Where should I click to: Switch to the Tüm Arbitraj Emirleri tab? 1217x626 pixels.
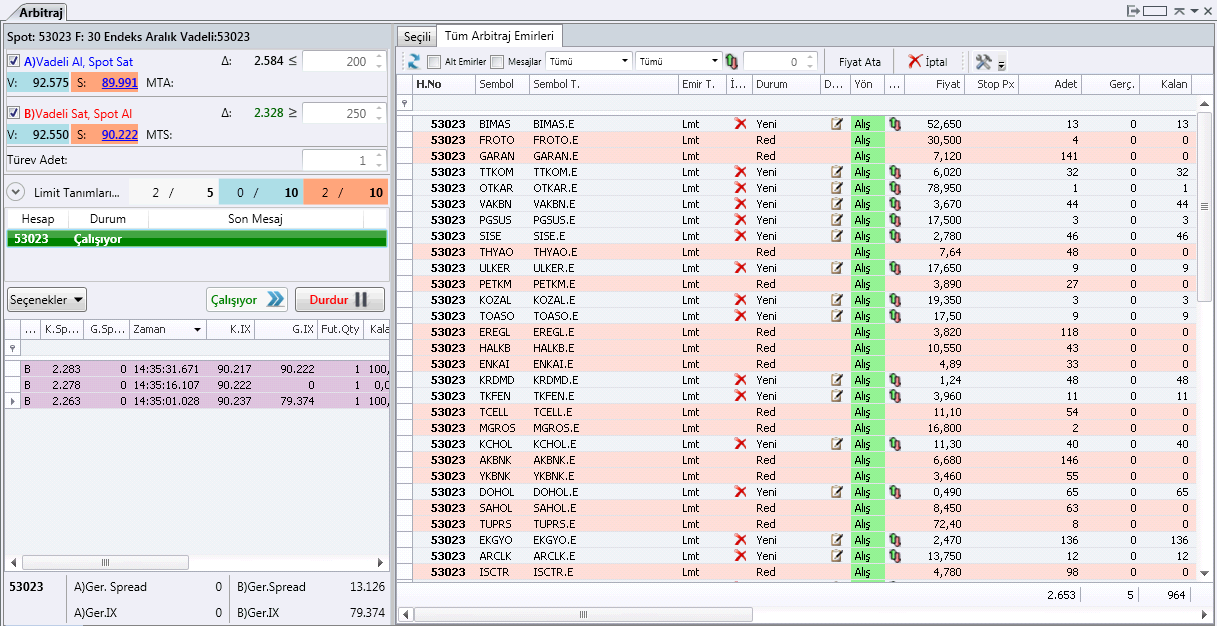(x=499, y=36)
